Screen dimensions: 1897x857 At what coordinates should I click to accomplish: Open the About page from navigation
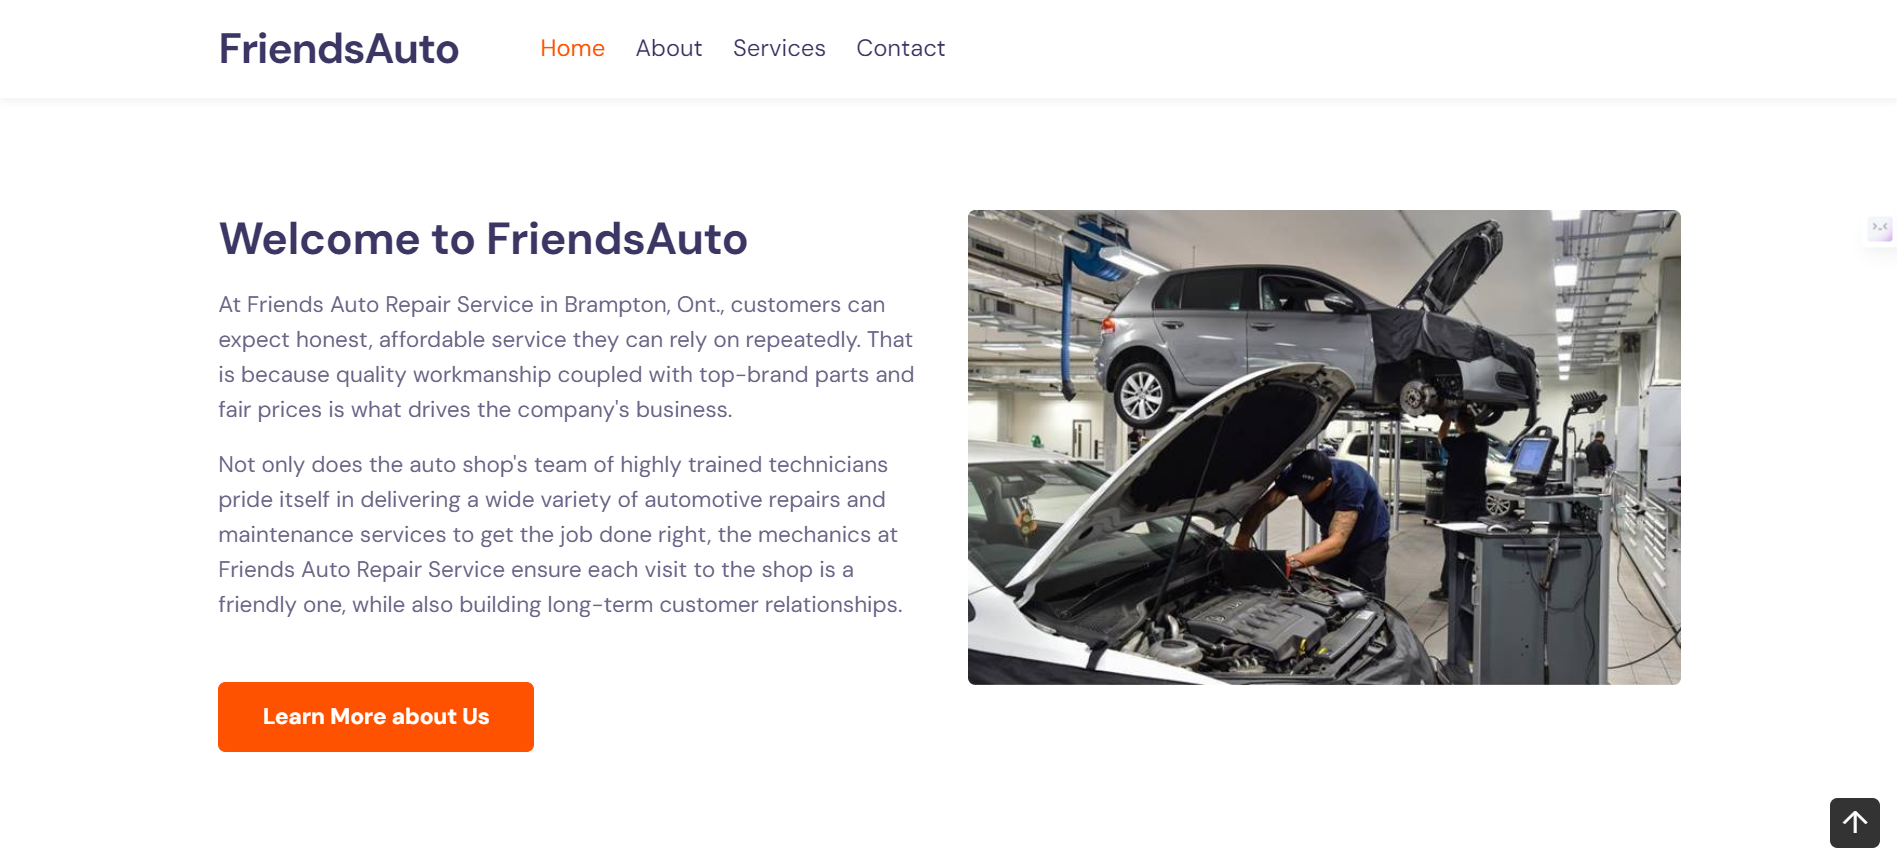(x=669, y=48)
